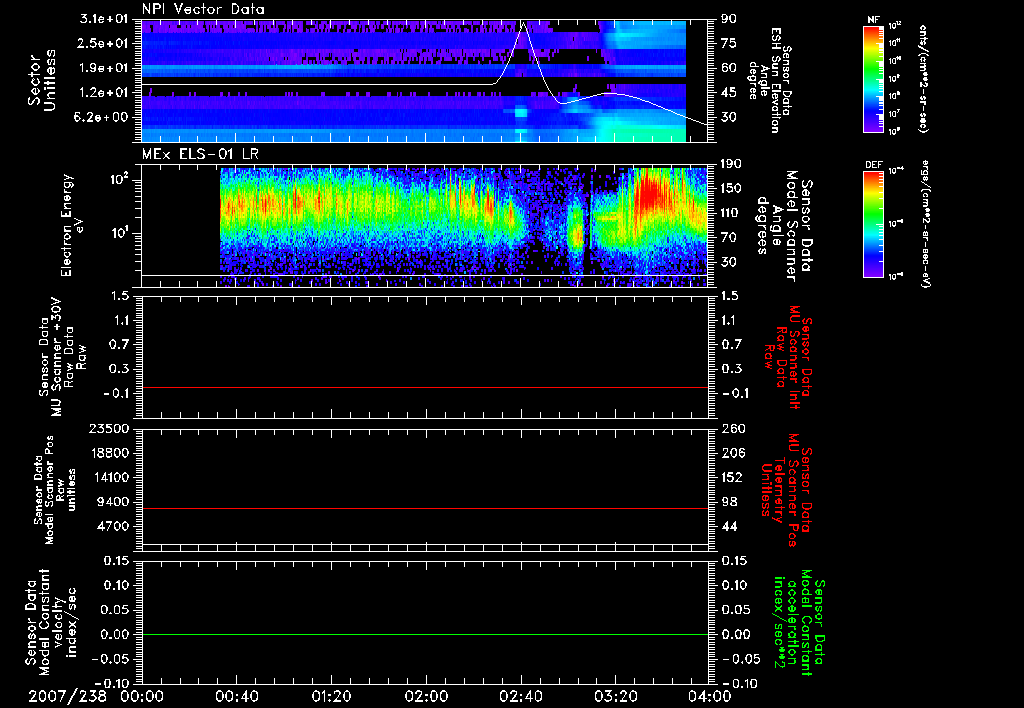The height and width of the screenshot is (708, 1024).
Task: Click the 04:00 time tick label
Action: 710,696
